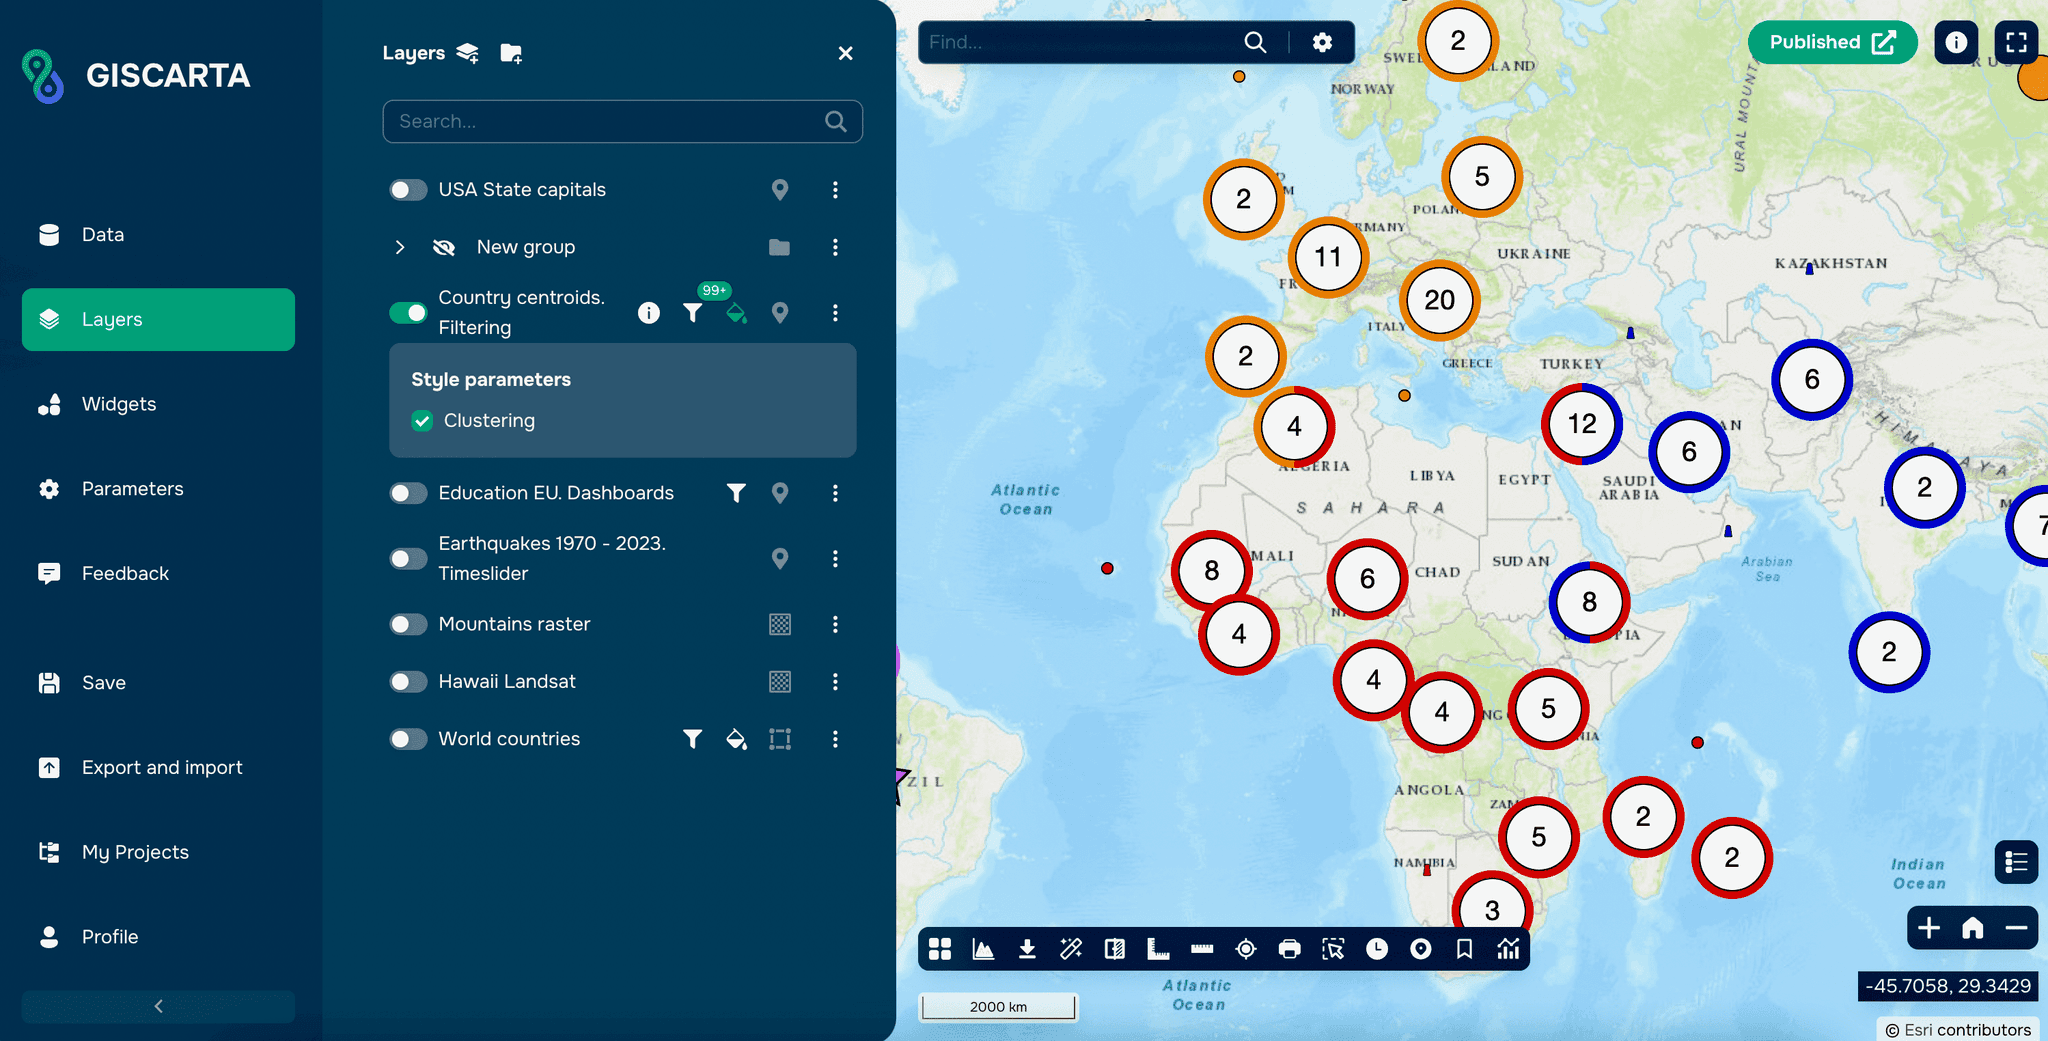Open the three-dot menu for Hawaii Landsat
Screen dimensions: 2048x1041
coord(836,681)
